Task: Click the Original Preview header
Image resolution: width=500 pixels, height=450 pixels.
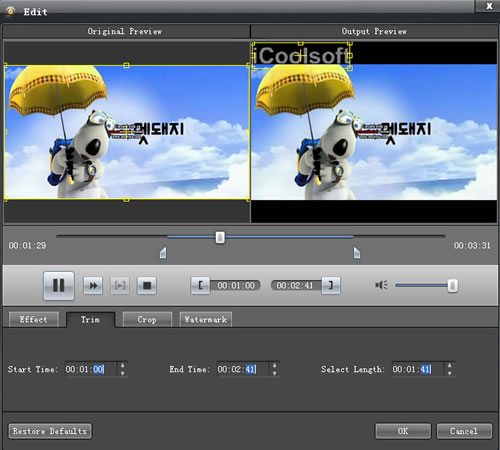Action: pyautogui.click(x=125, y=31)
